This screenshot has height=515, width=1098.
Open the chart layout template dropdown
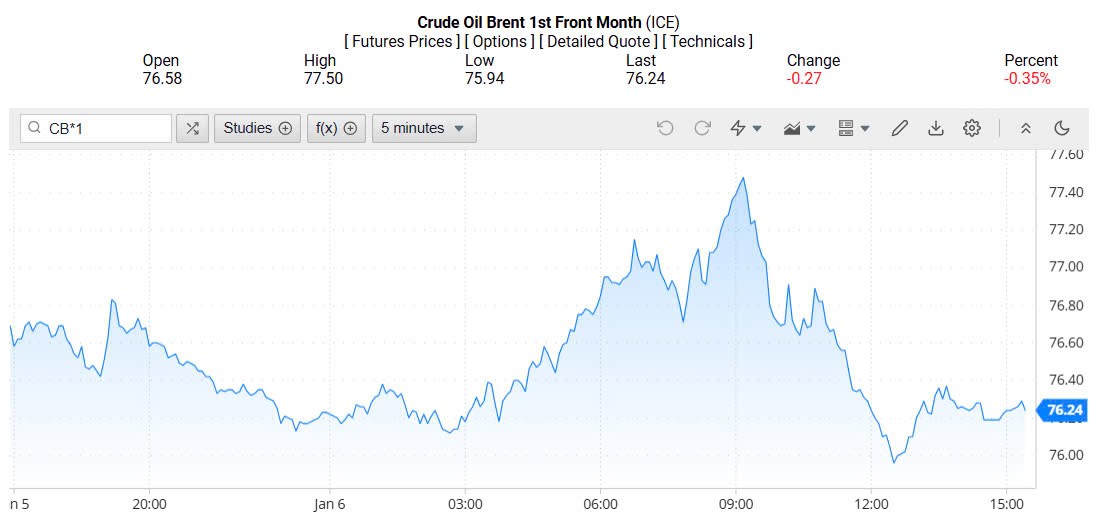point(853,128)
